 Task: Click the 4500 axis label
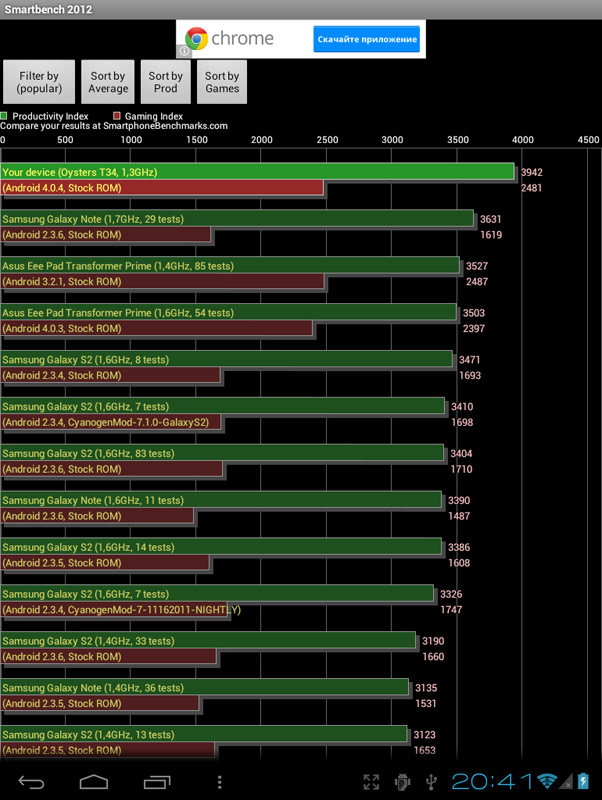click(588, 140)
